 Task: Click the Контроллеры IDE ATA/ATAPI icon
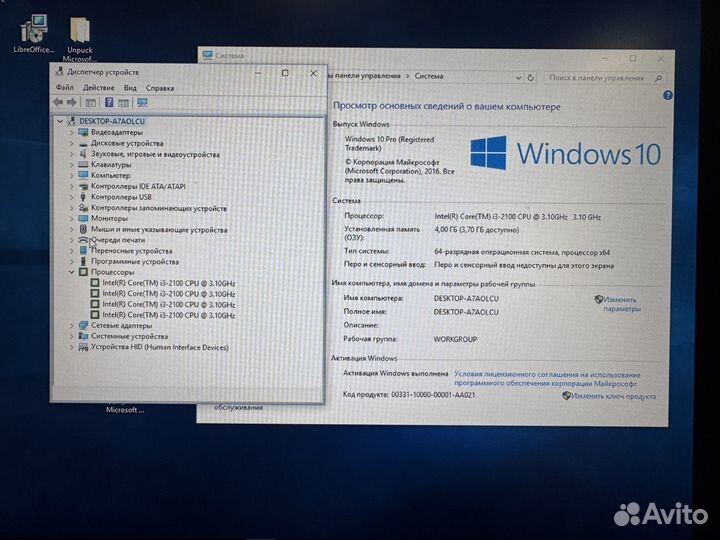tap(83, 186)
